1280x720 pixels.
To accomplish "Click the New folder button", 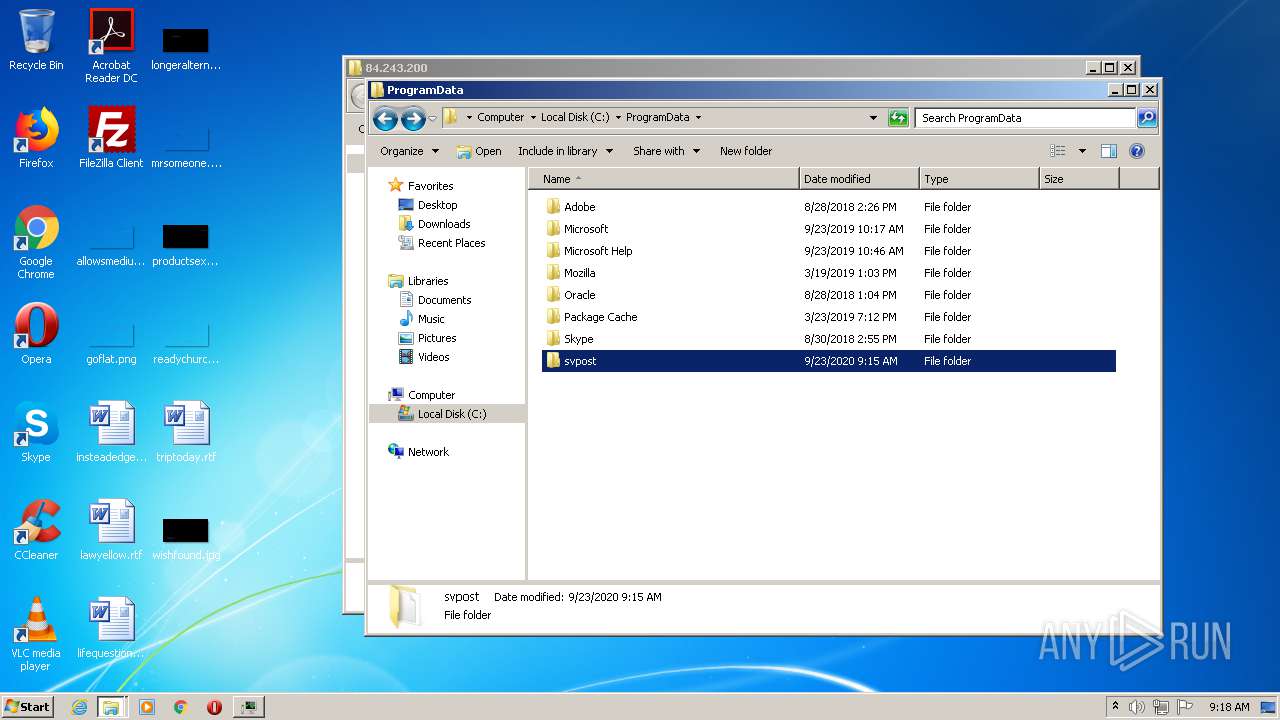I will 746,151.
